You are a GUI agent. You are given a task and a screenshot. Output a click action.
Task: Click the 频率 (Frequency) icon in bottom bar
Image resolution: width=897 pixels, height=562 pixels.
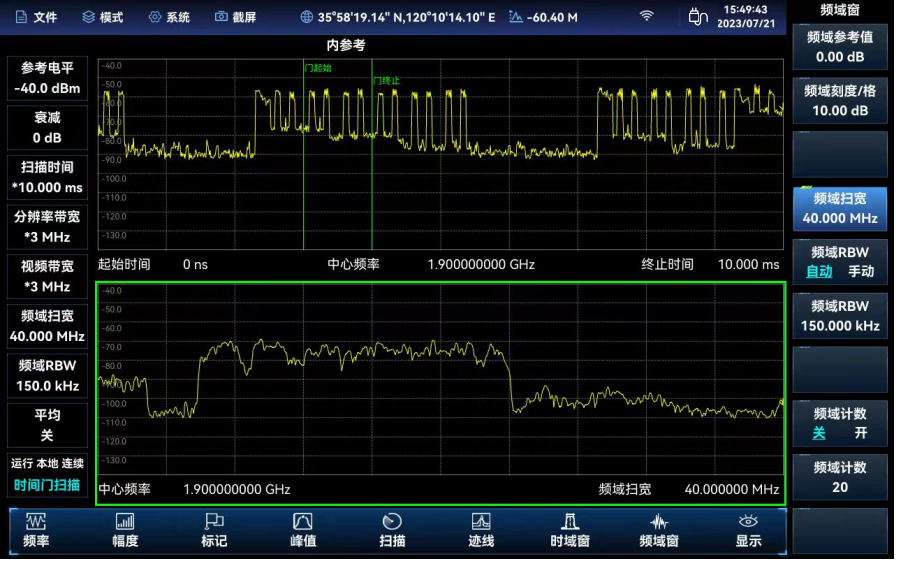(x=36, y=530)
